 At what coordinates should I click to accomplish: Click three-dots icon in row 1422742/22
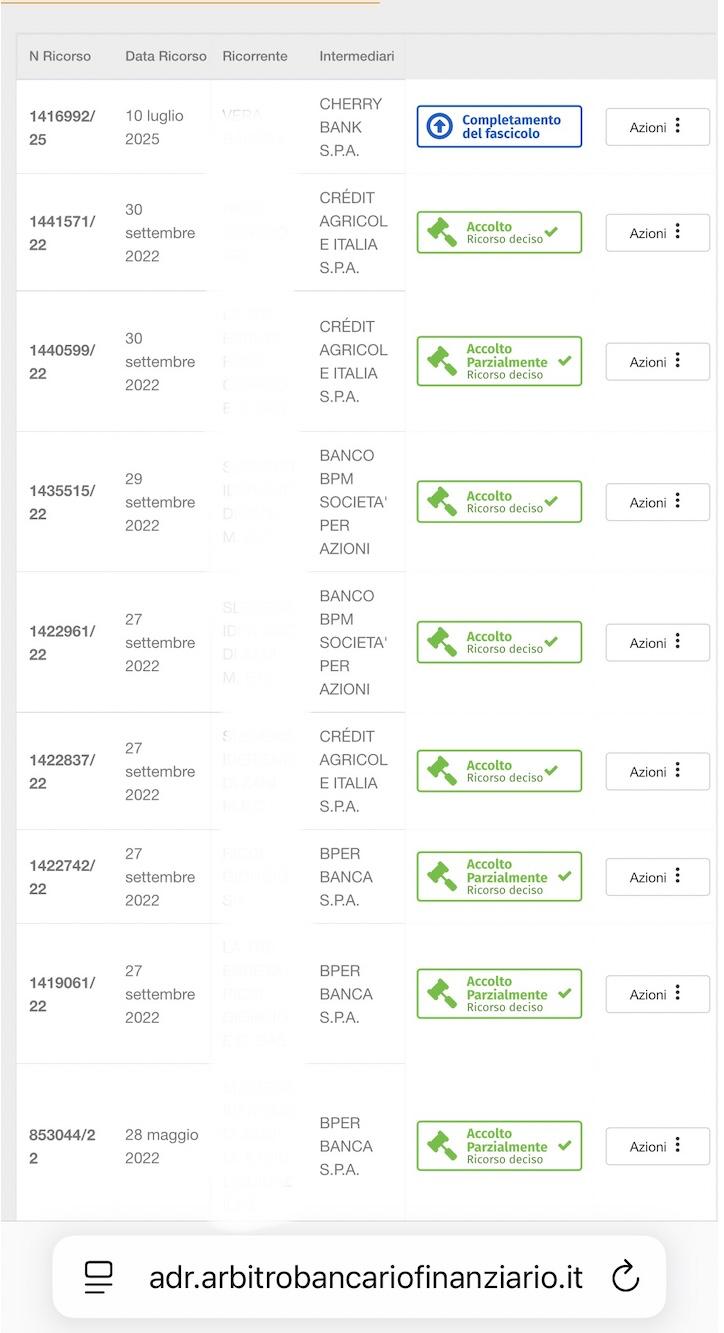pyautogui.click(x=677, y=876)
